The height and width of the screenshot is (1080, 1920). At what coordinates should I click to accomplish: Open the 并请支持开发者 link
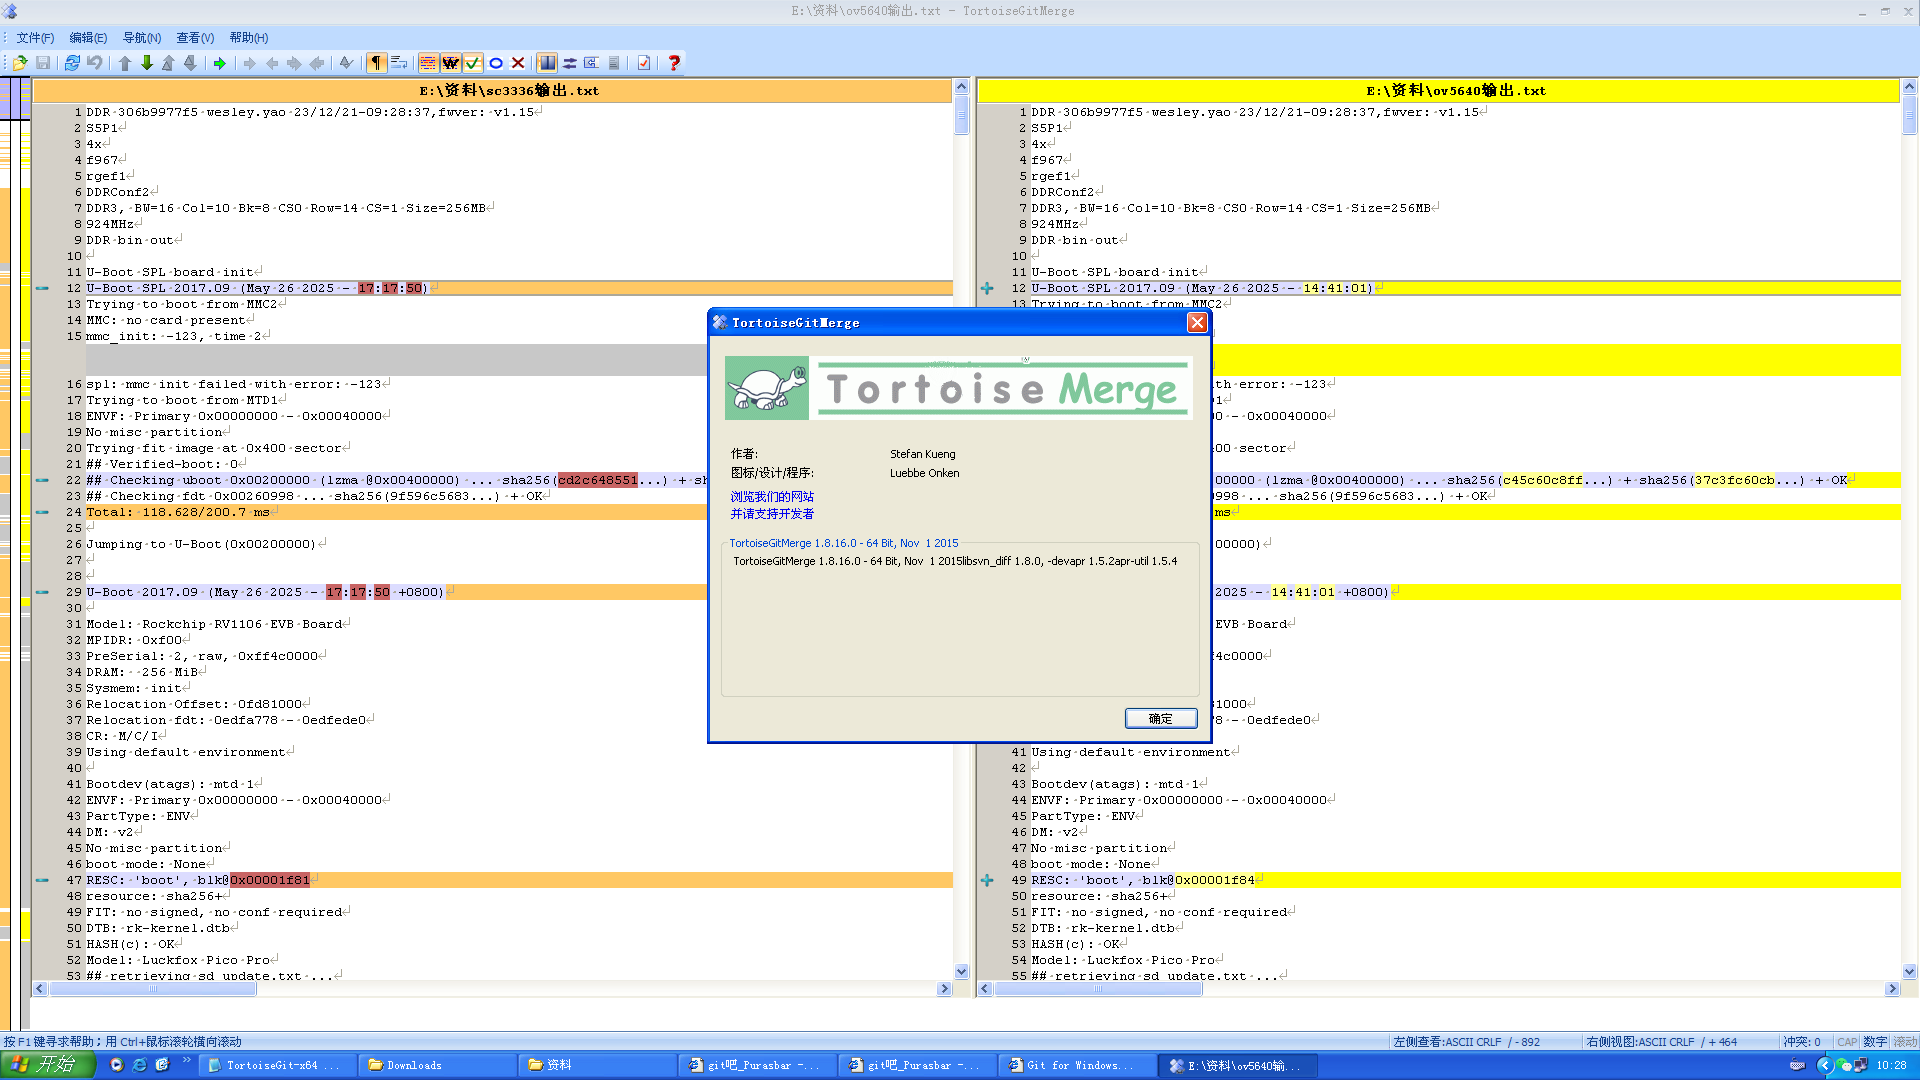pyautogui.click(x=772, y=514)
